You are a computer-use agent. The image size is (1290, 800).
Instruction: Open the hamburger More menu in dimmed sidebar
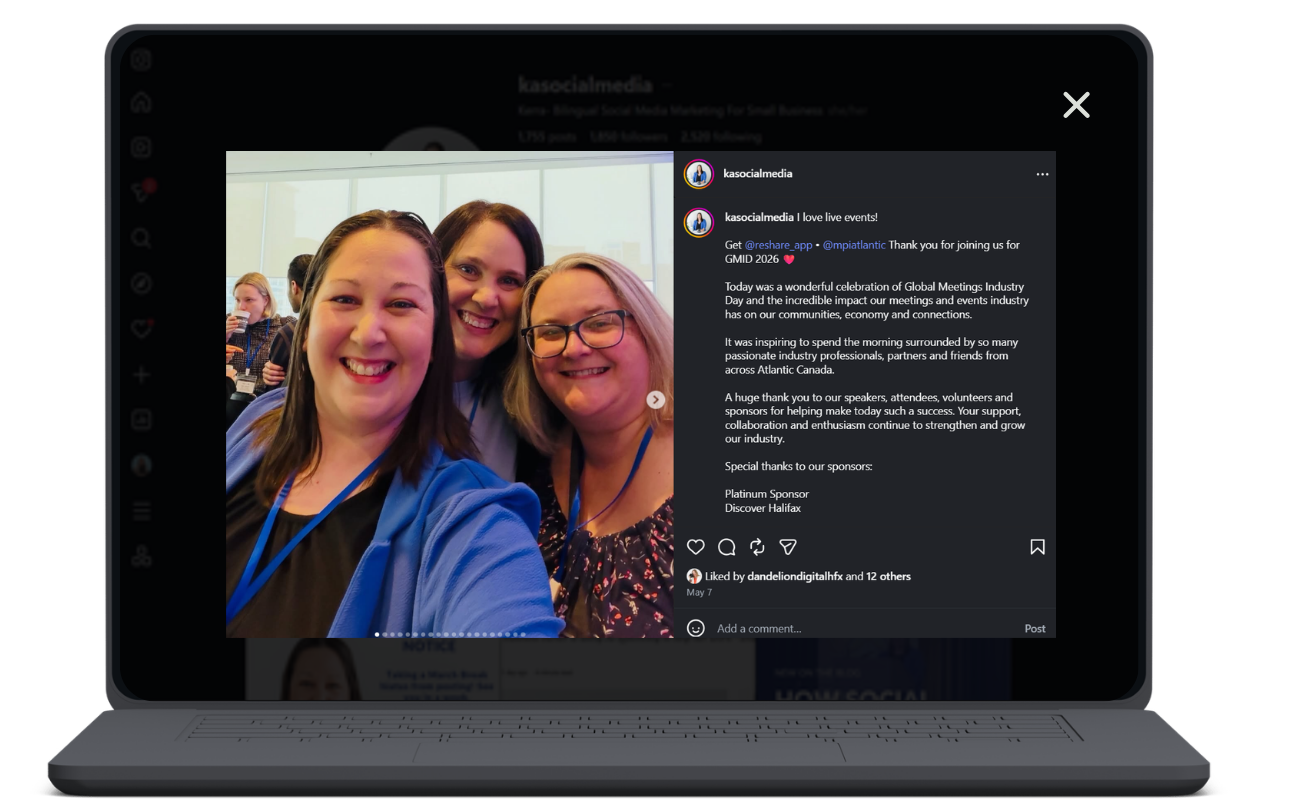click(x=141, y=512)
